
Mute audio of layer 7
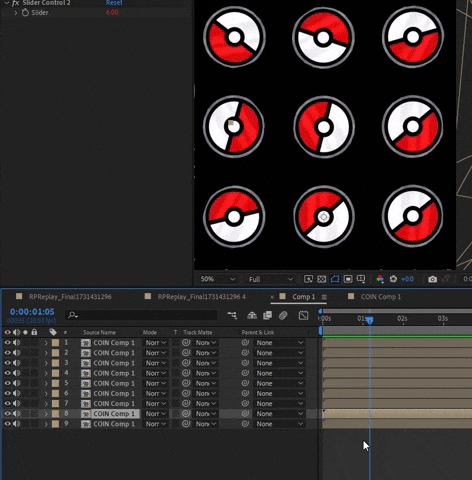click(x=16, y=403)
